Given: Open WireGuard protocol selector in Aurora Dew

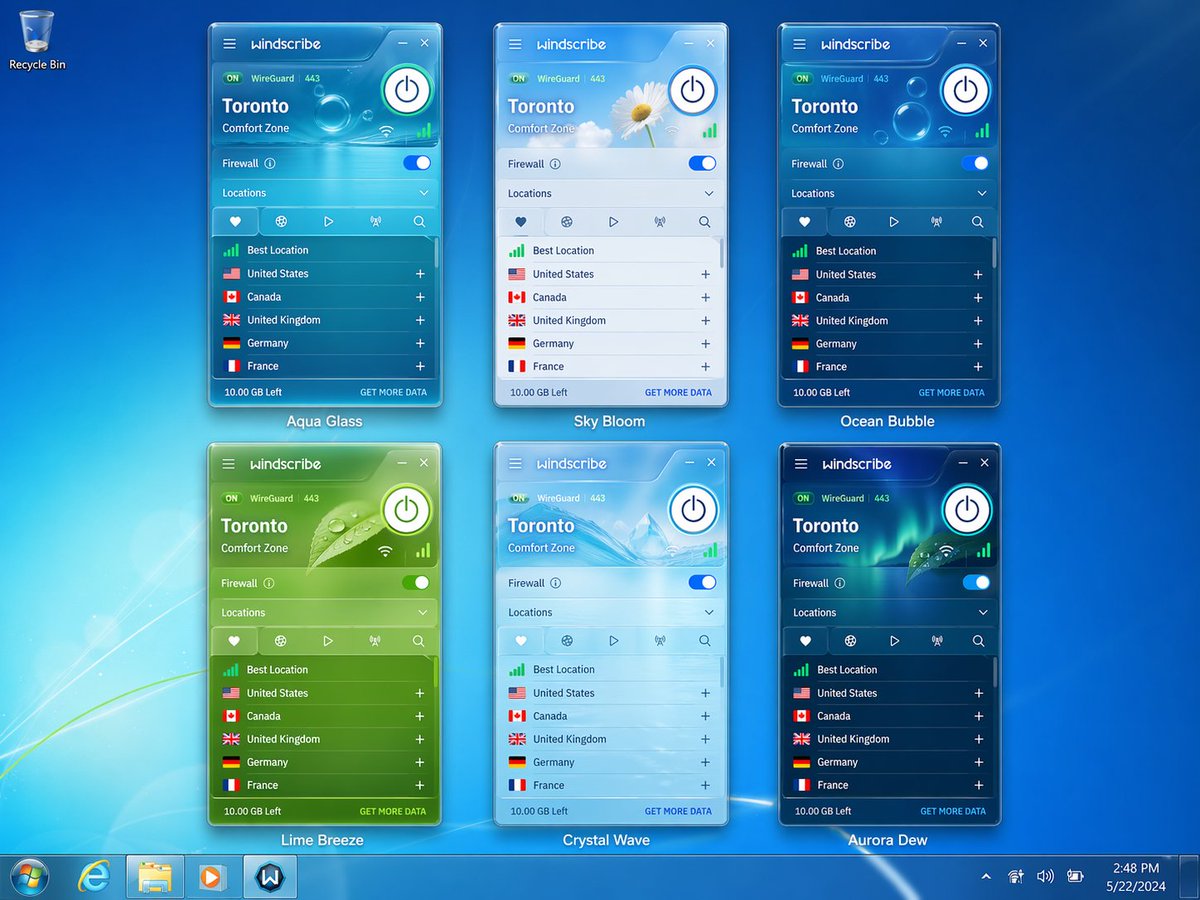Looking at the screenshot, I should tap(841, 498).
